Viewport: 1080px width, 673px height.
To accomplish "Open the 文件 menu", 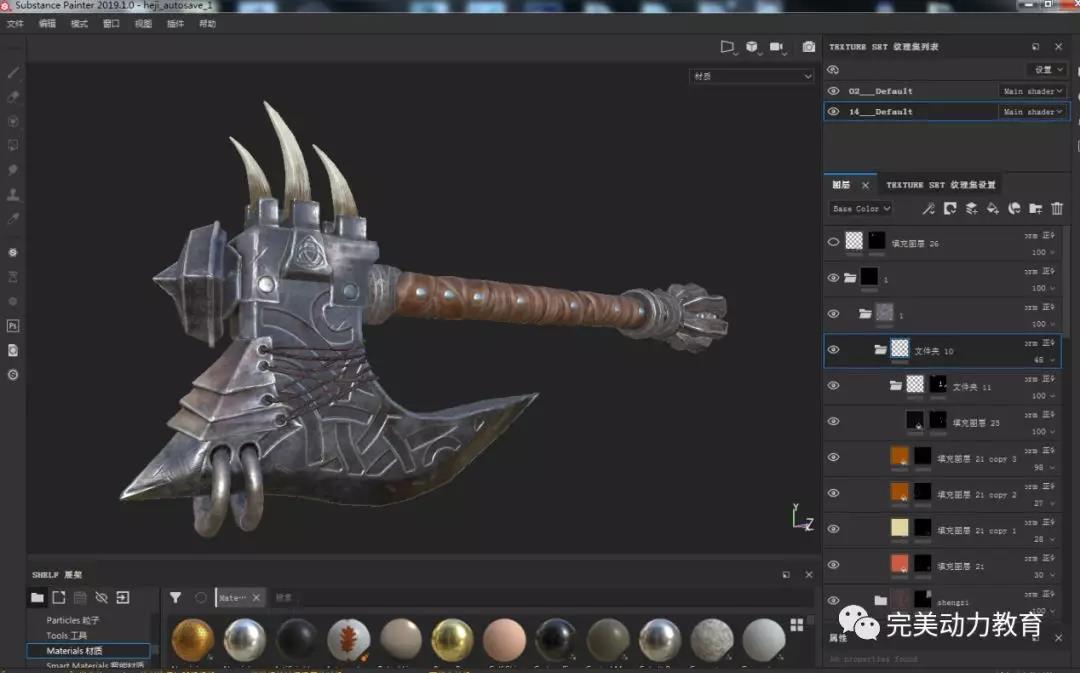I will (15, 24).
